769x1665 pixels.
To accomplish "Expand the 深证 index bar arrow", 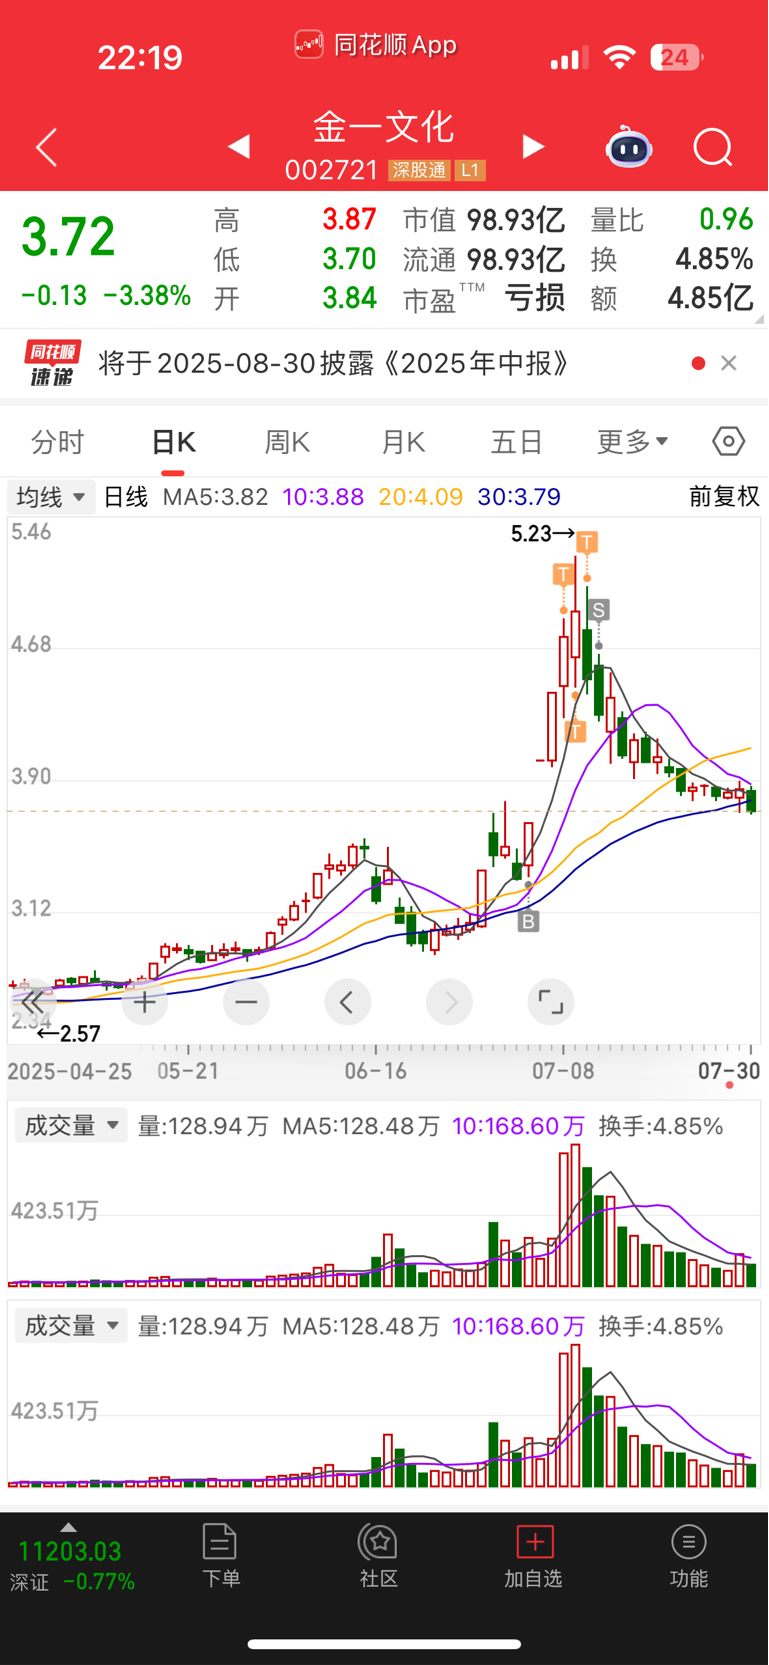I will pos(68,1527).
